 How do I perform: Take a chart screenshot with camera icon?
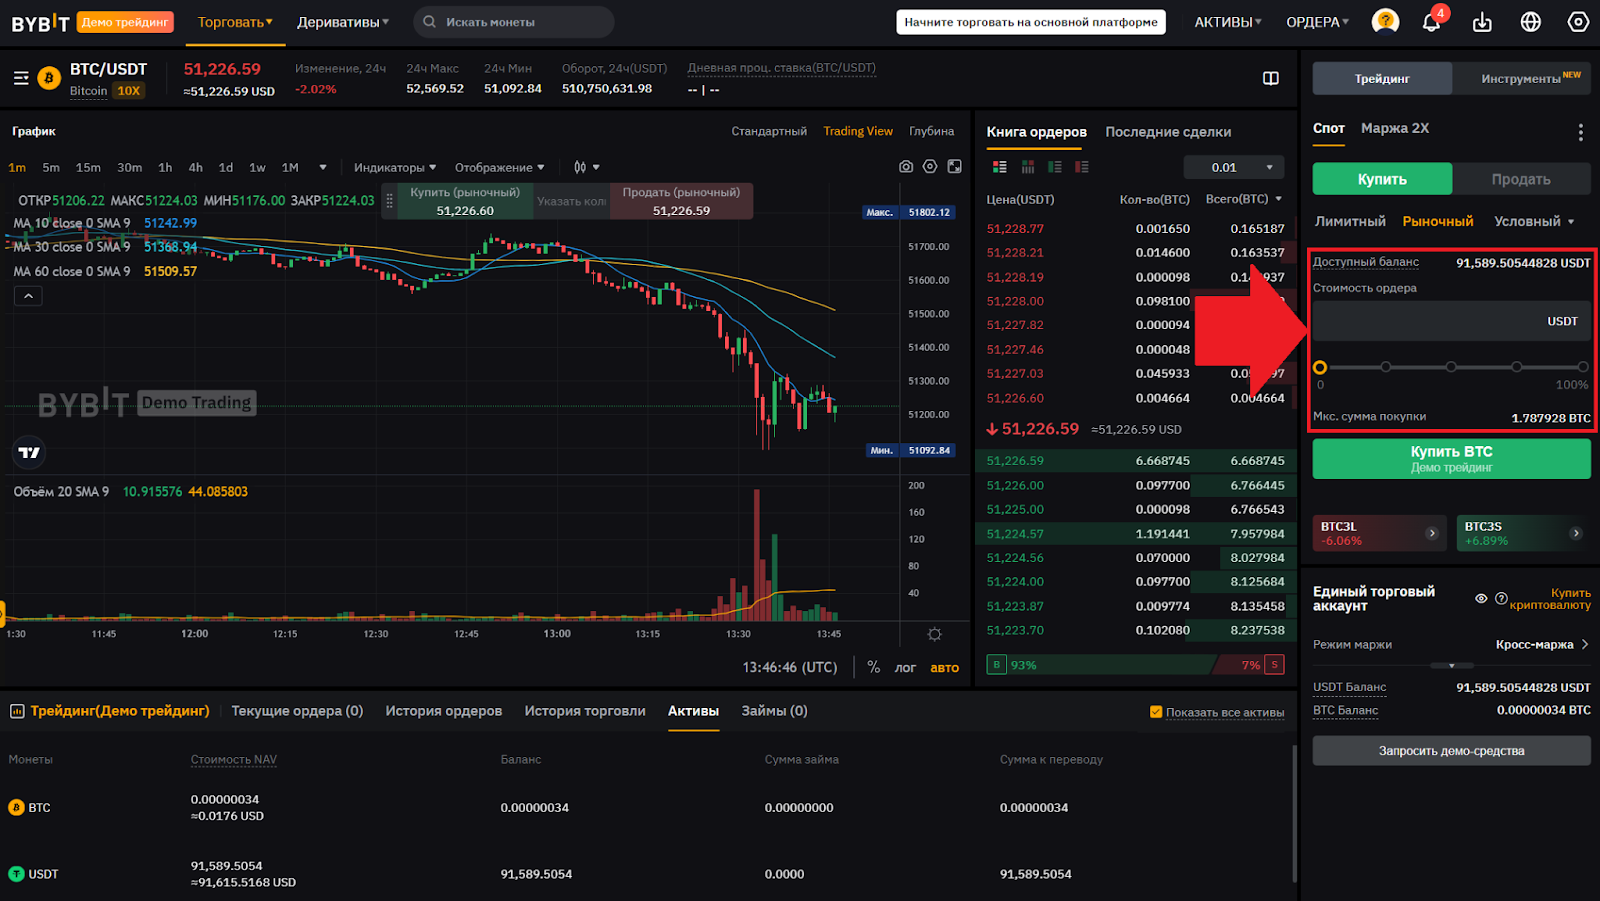click(906, 167)
